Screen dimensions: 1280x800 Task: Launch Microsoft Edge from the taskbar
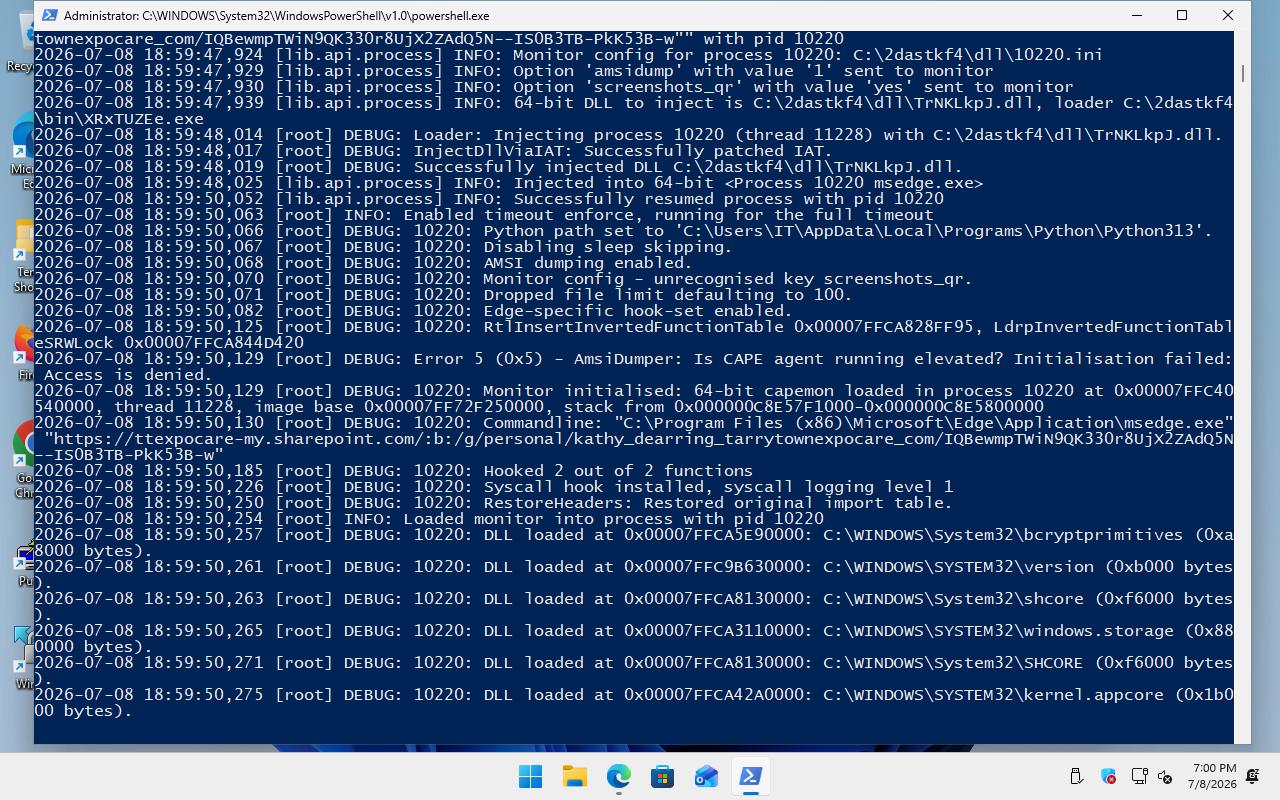tap(619, 776)
